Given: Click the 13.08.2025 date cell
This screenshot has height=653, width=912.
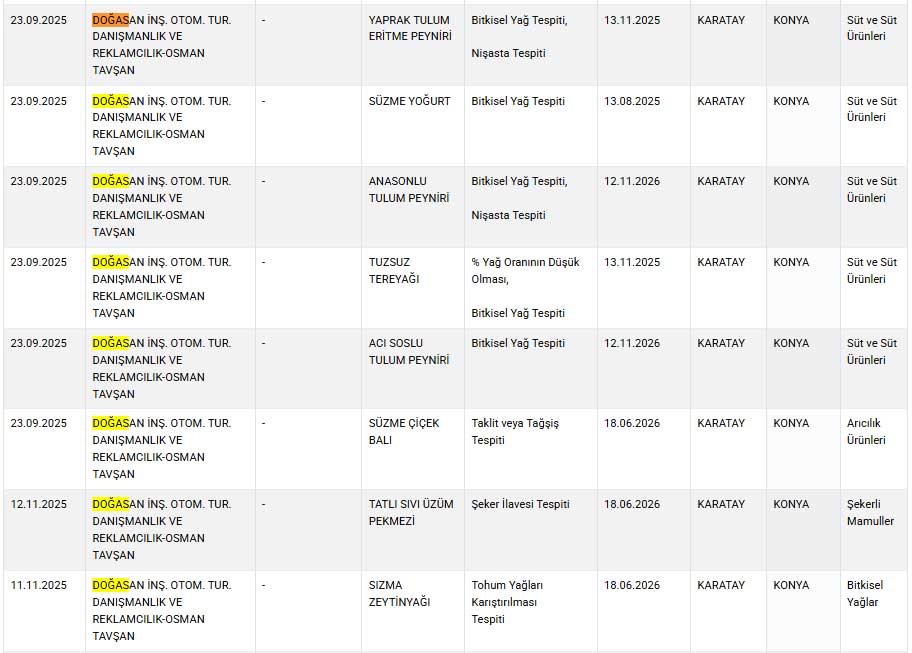Looking at the screenshot, I should (x=632, y=101).
